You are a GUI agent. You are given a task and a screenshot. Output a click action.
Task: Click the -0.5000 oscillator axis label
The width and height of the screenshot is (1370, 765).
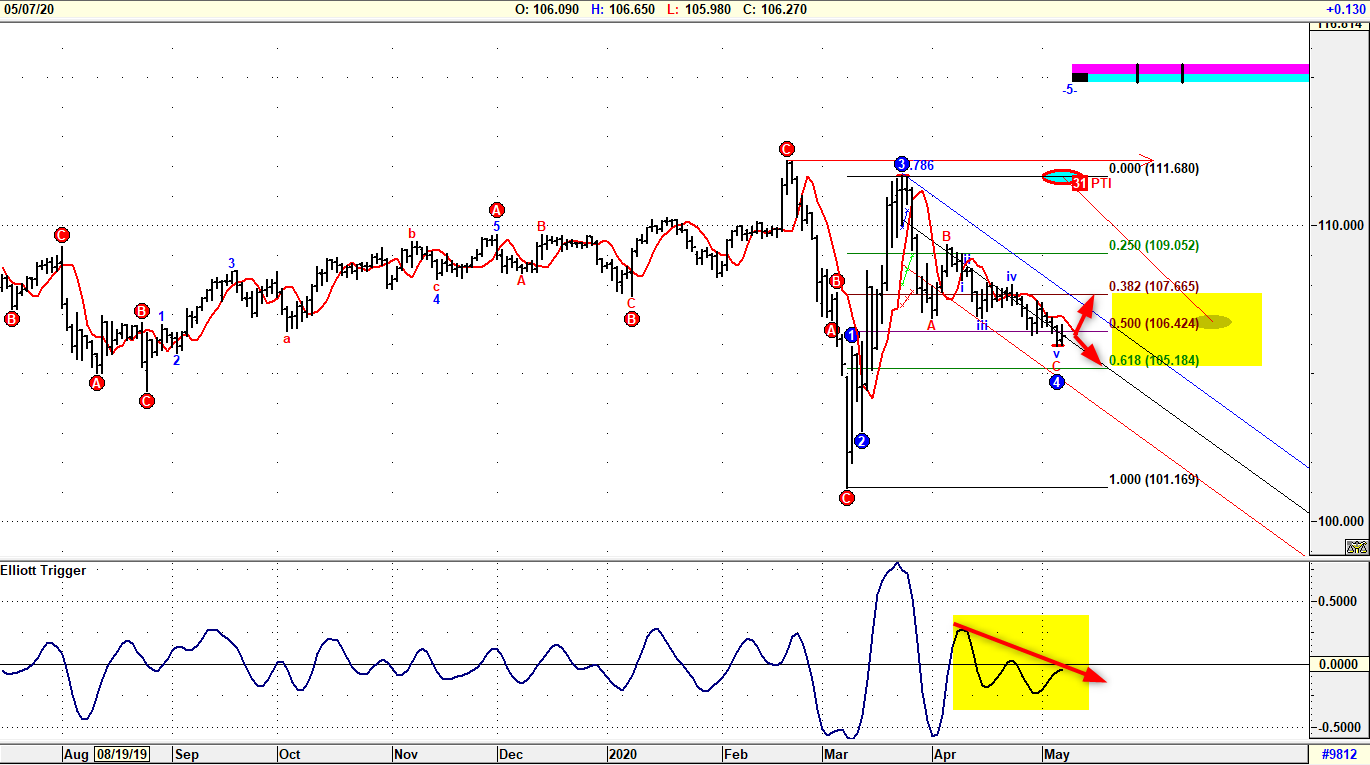(x=1338, y=728)
